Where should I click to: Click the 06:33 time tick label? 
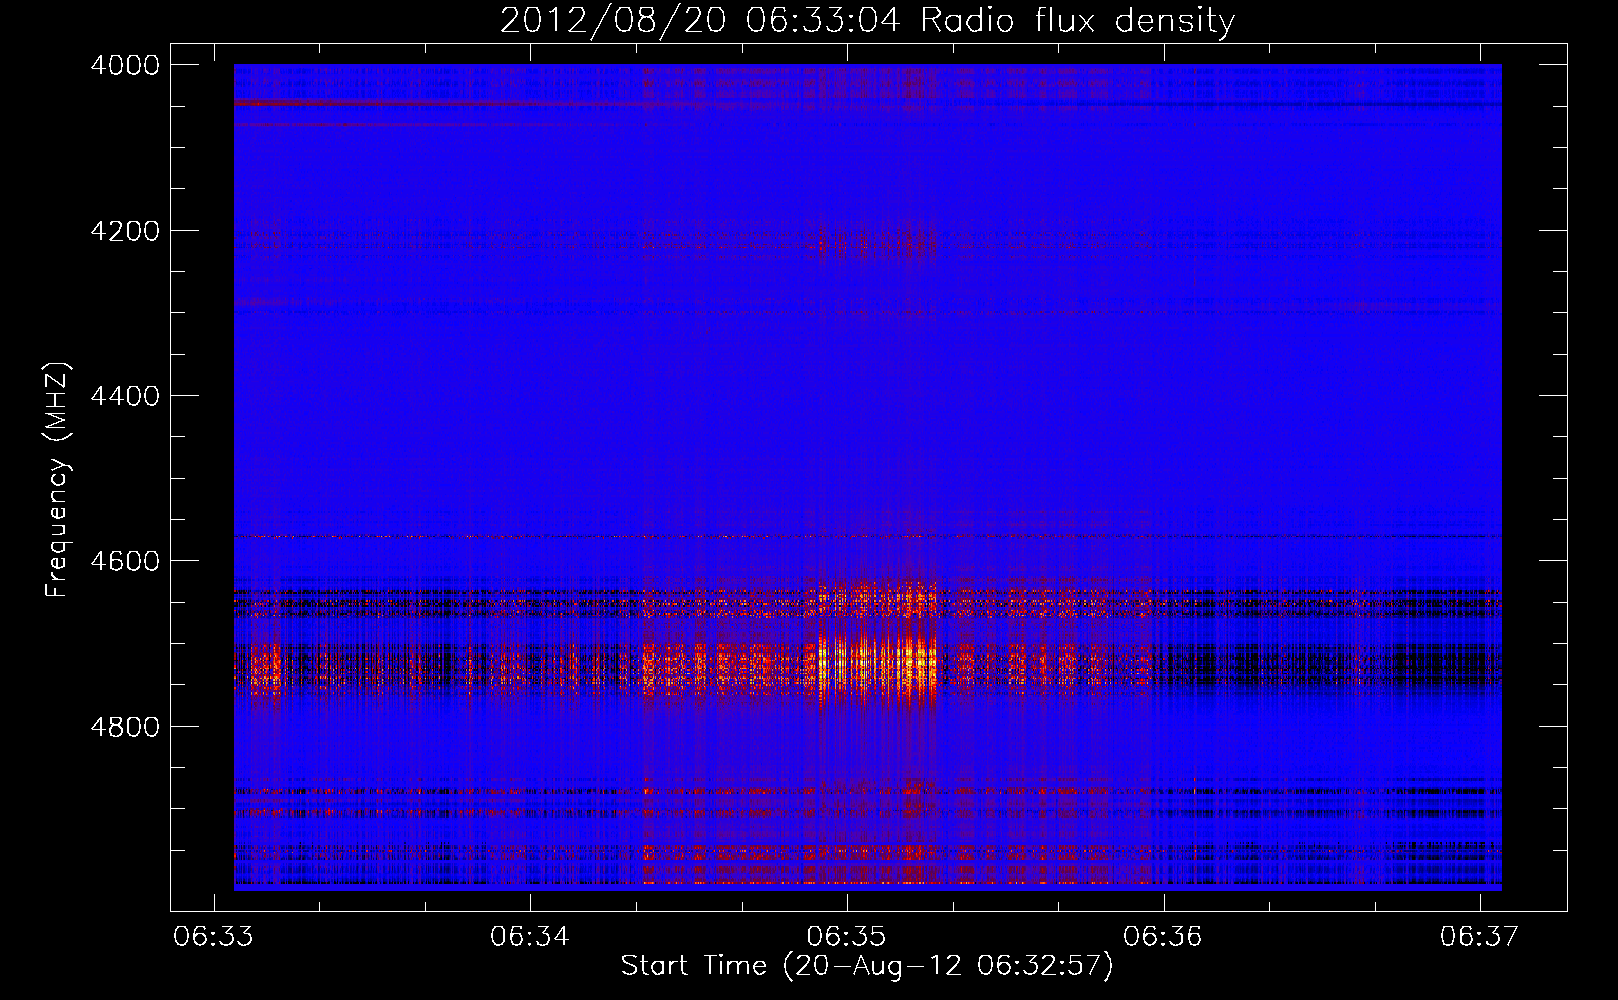[213, 937]
